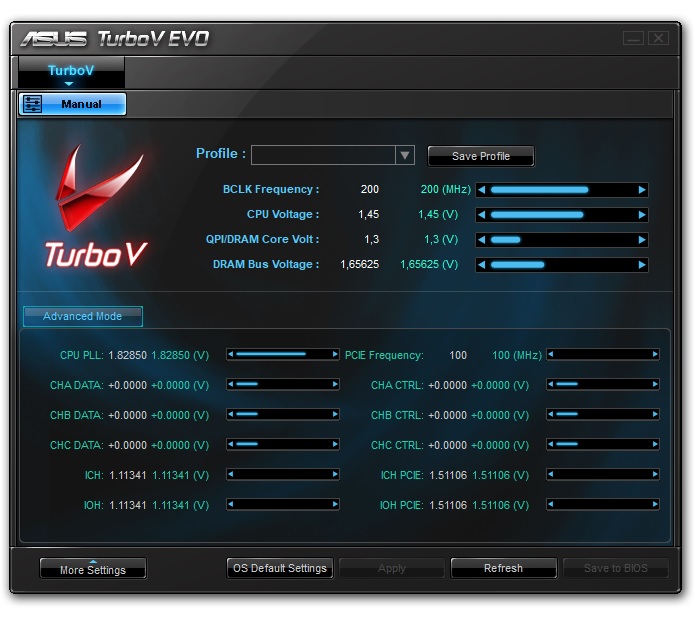Increase CHA CTRL voltage right arrow
695x619 pixels.
pyautogui.click(x=655, y=384)
